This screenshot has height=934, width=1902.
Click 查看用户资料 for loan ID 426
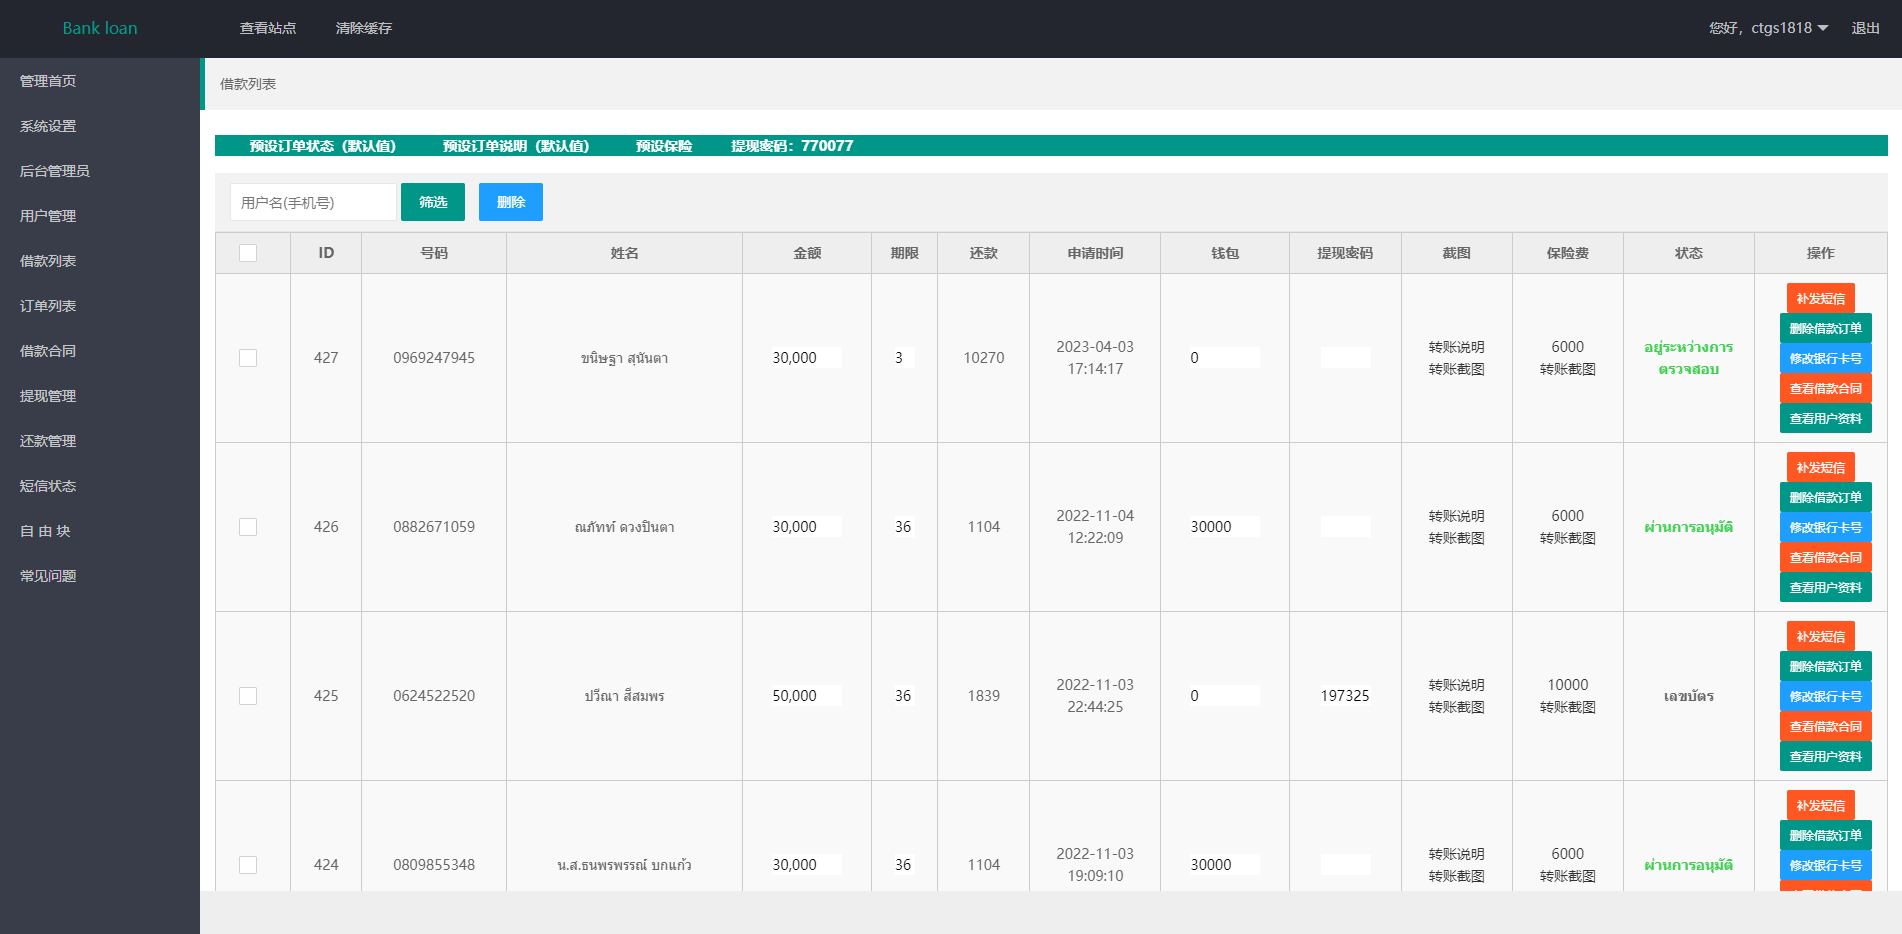tap(1825, 587)
